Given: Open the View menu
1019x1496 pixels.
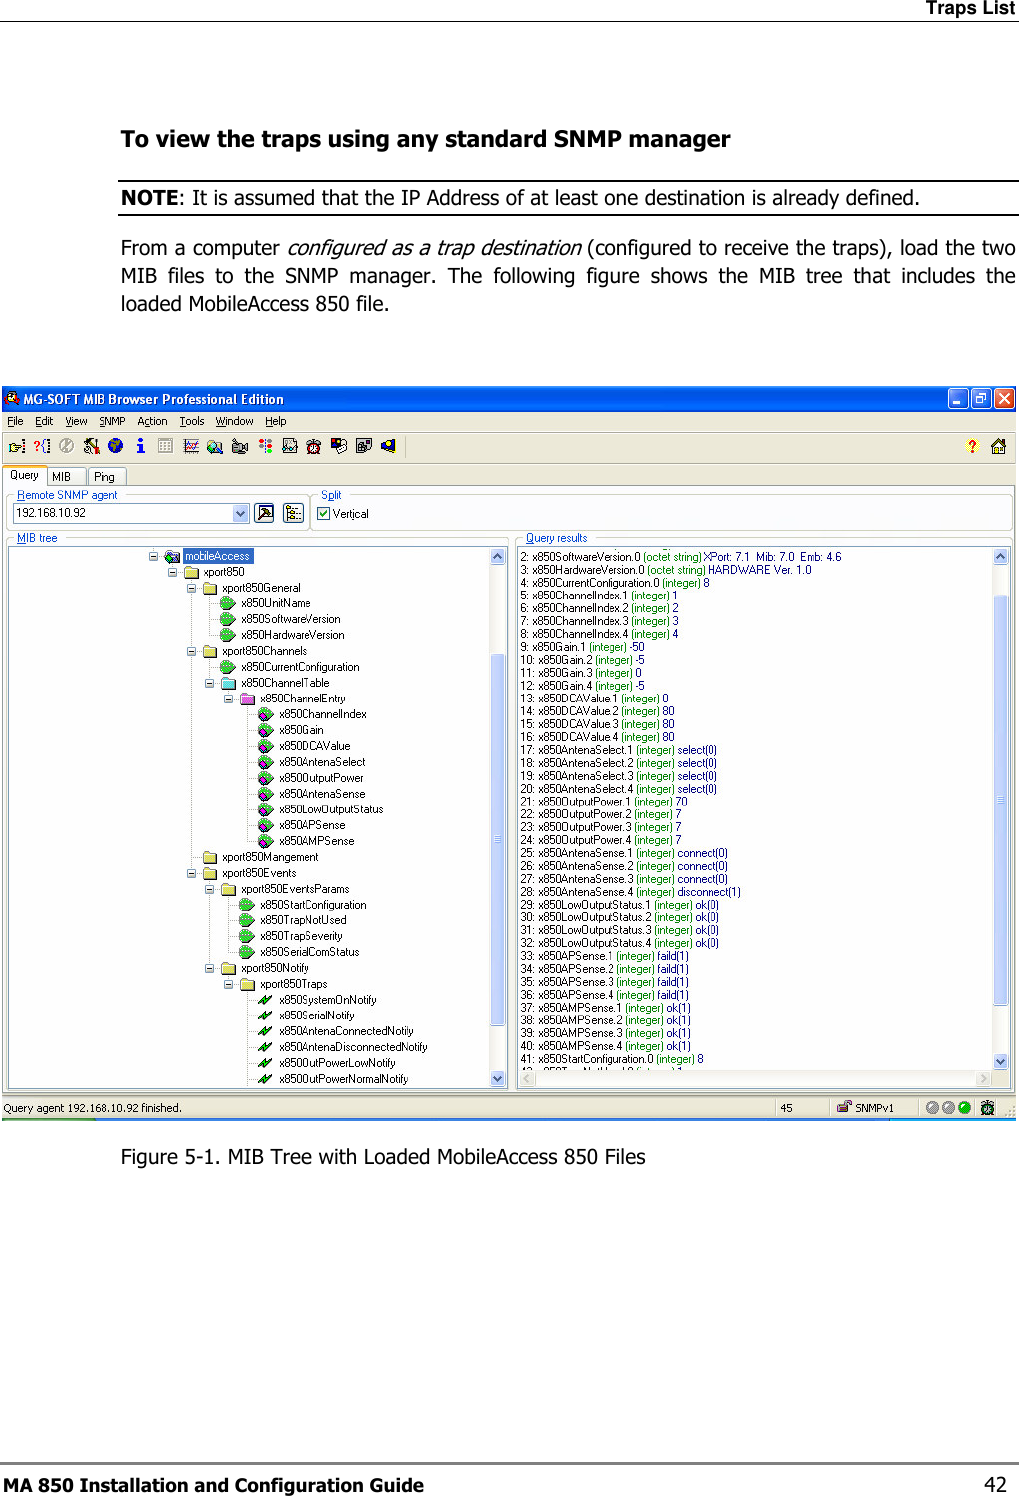Looking at the screenshot, I should [x=76, y=421].
